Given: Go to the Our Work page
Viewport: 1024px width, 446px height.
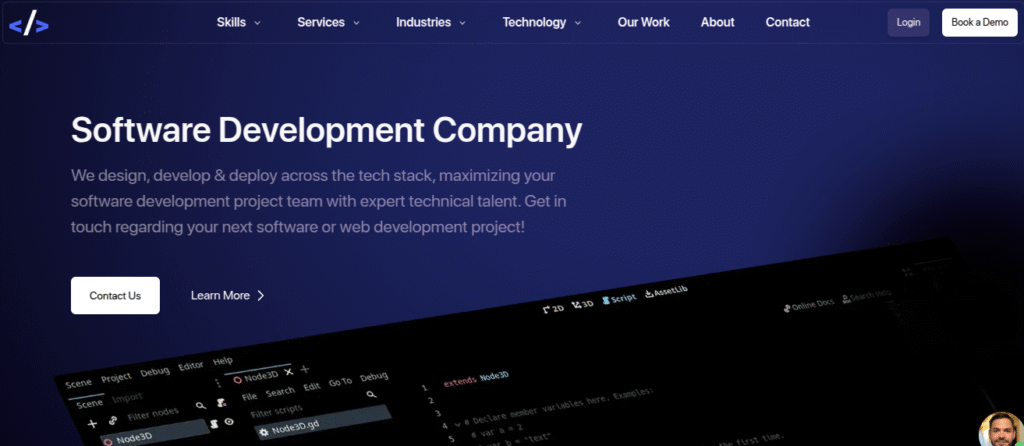Looking at the screenshot, I should (643, 22).
